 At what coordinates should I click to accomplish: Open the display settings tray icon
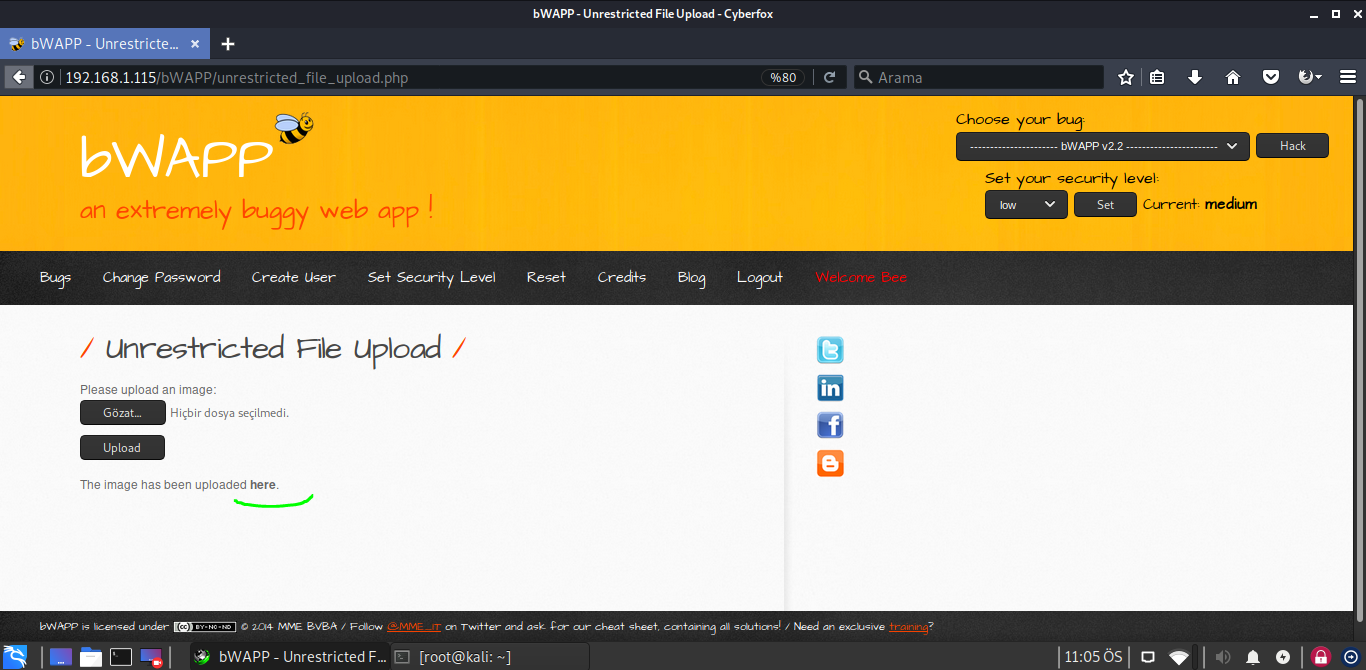point(1148,657)
